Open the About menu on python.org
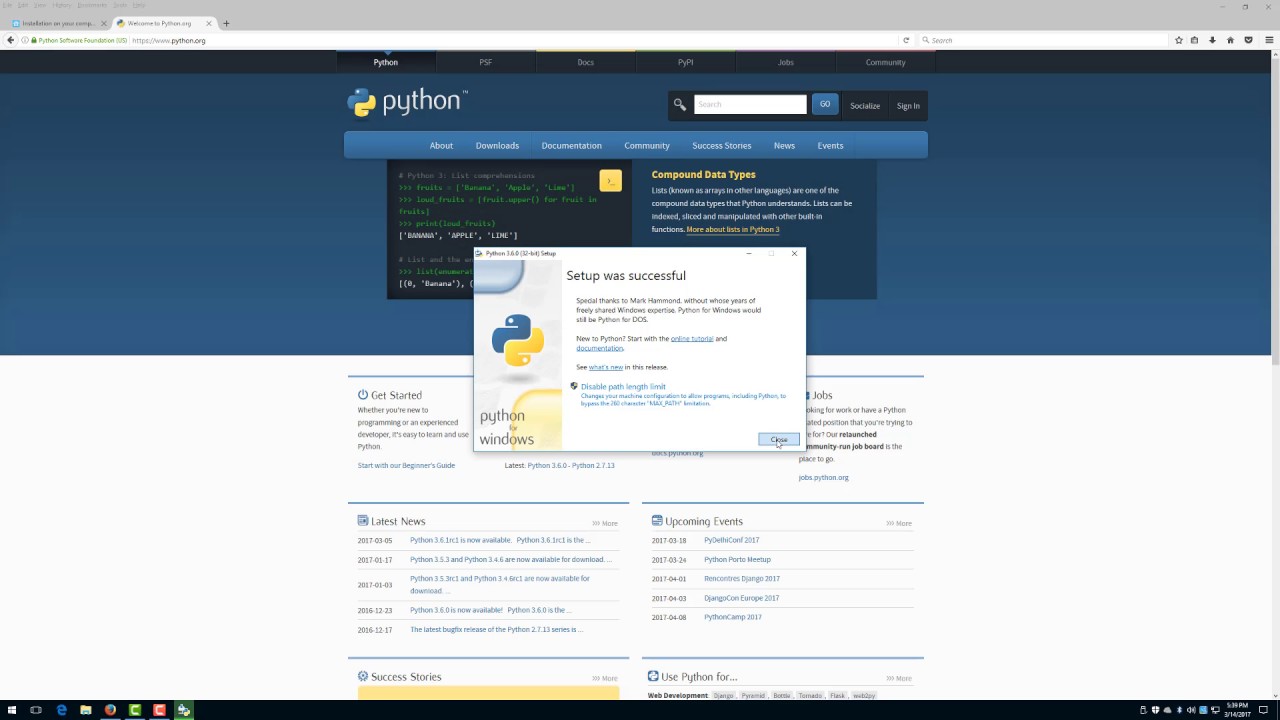This screenshot has width=1280, height=720. [441, 145]
